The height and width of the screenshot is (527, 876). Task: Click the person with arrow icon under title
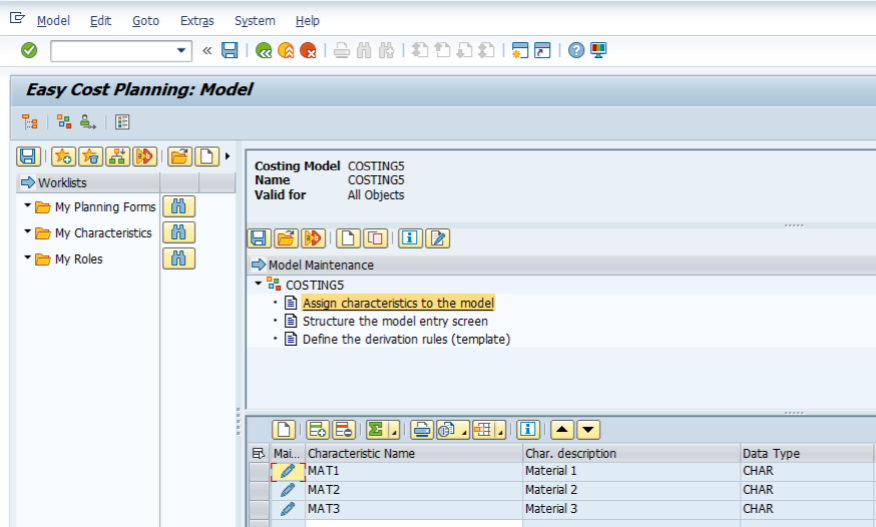coord(88,122)
